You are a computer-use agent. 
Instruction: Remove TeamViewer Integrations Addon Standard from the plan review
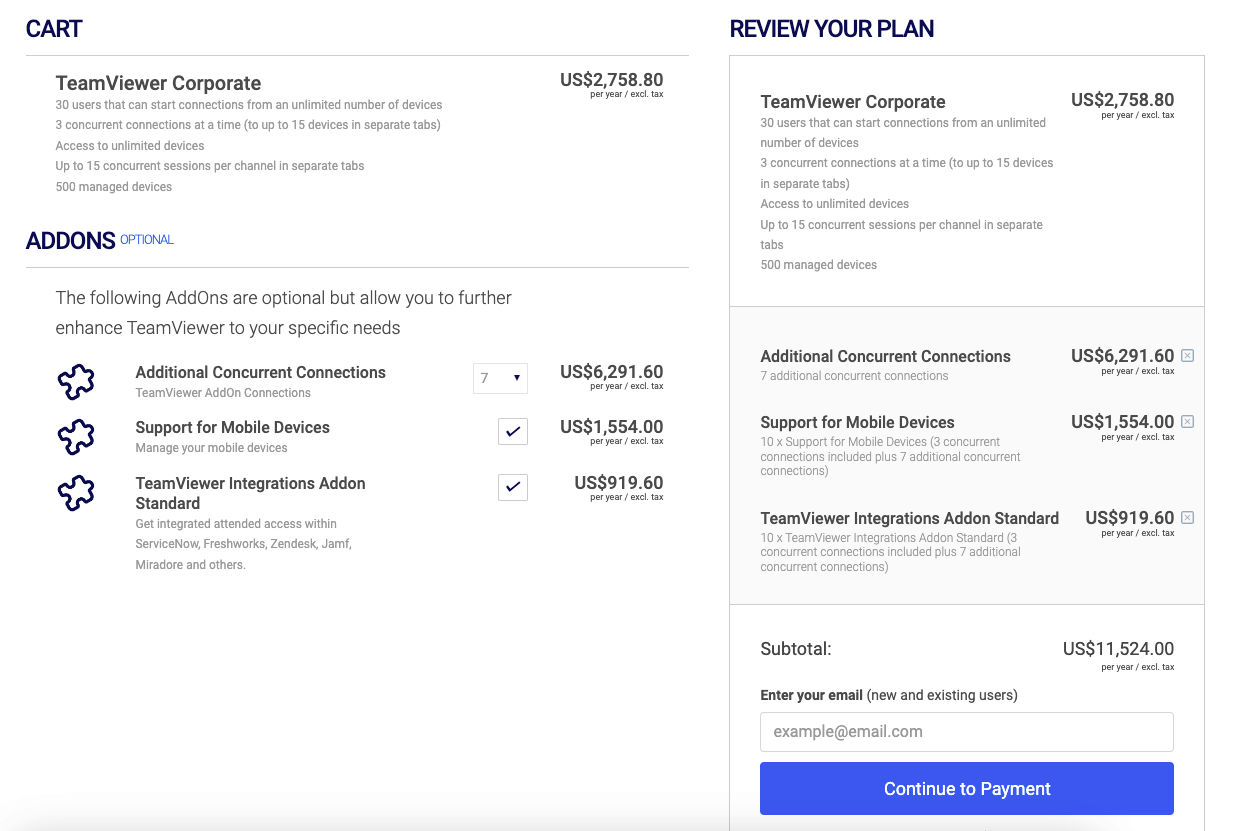[x=1187, y=518]
